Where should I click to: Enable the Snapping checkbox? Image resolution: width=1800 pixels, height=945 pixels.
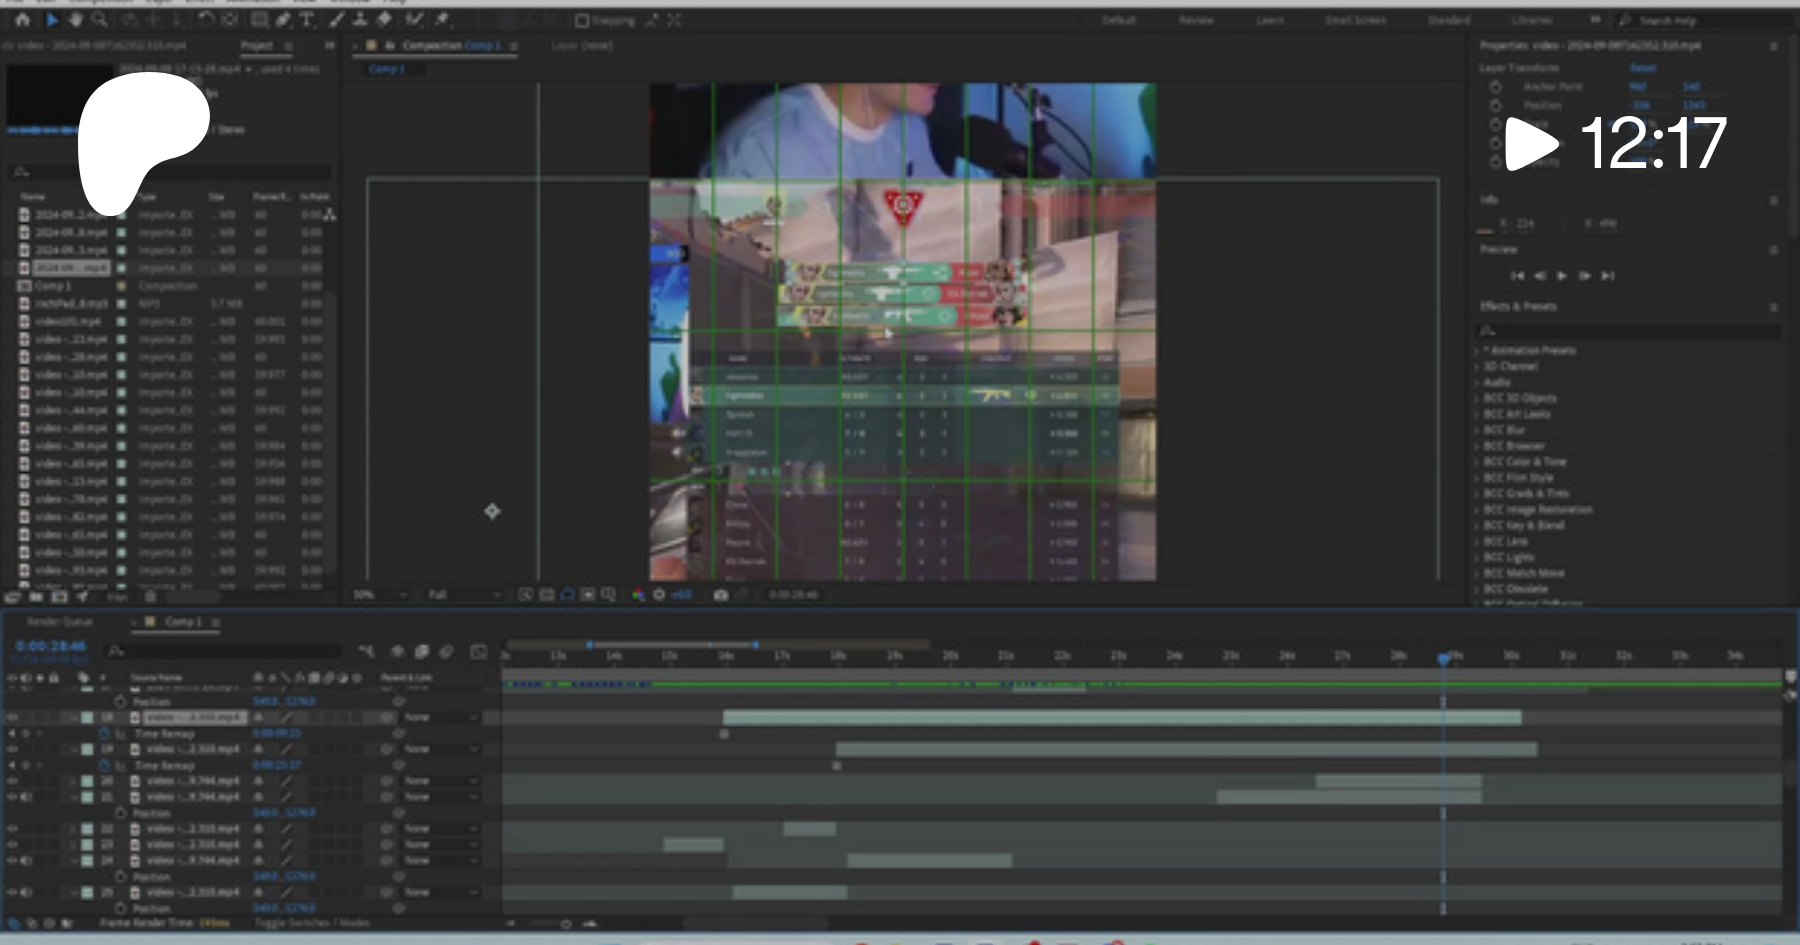582,20
